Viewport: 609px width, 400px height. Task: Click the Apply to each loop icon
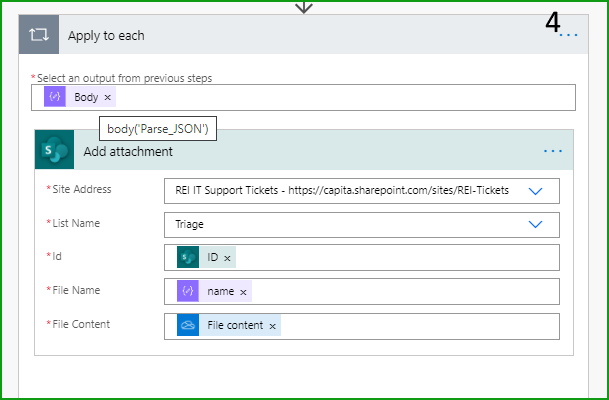41,35
